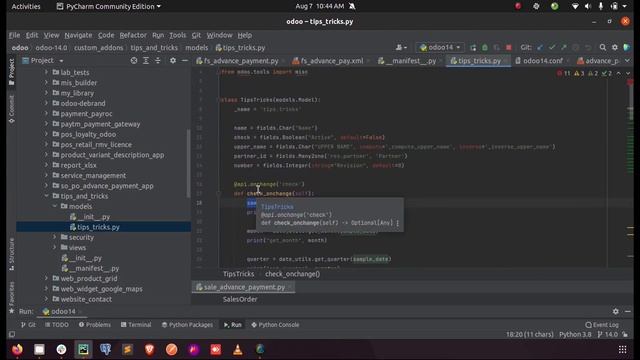
Task: Click Python 3.8 interpreter in status bar
Action: [575, 334]
